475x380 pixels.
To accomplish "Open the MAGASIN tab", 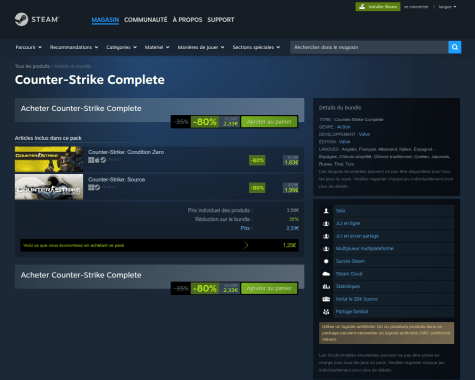I will coord(105,20).
